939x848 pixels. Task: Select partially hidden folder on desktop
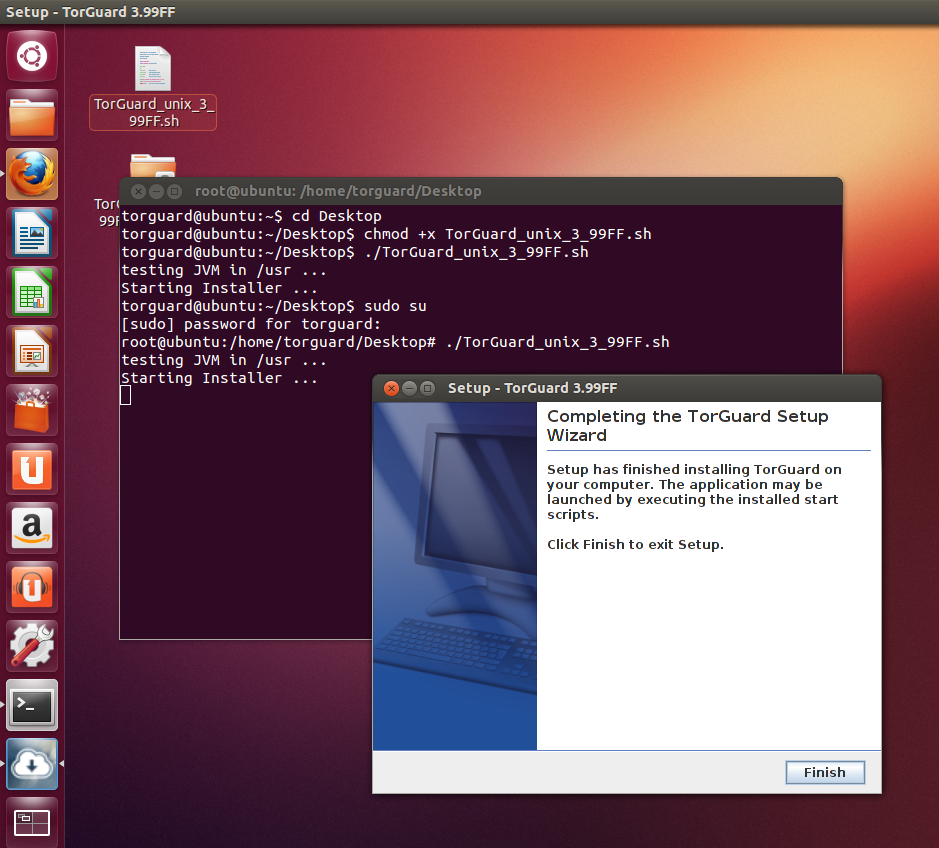point(153,165)
